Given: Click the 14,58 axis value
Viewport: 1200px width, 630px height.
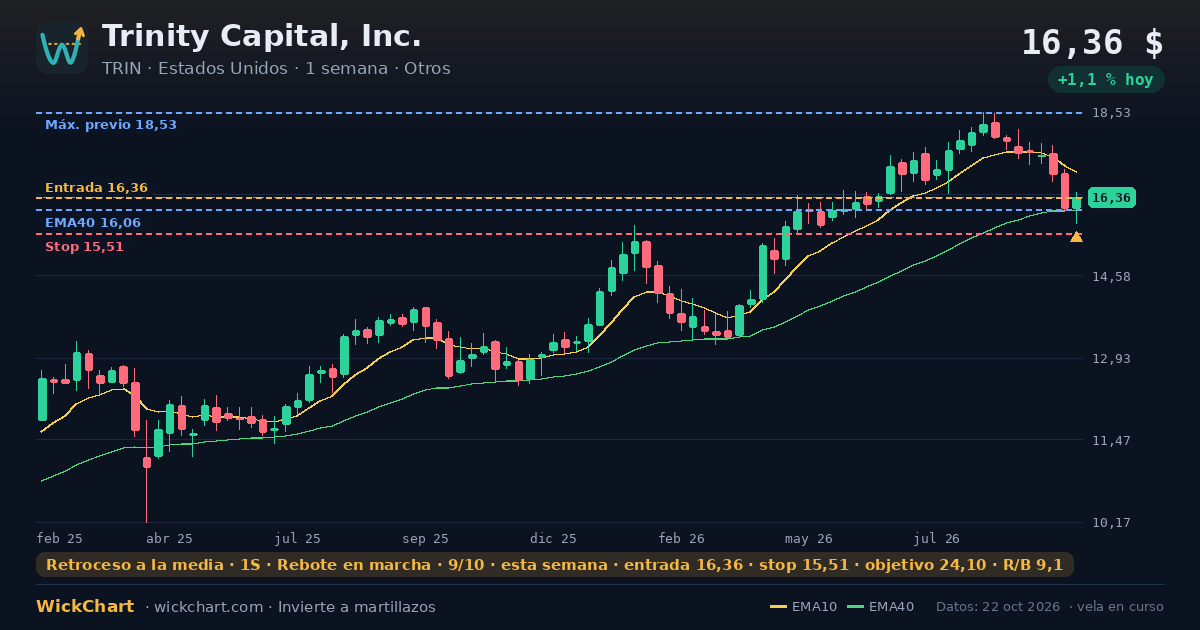Looking at the screenshot, I should pos(1110,276).
